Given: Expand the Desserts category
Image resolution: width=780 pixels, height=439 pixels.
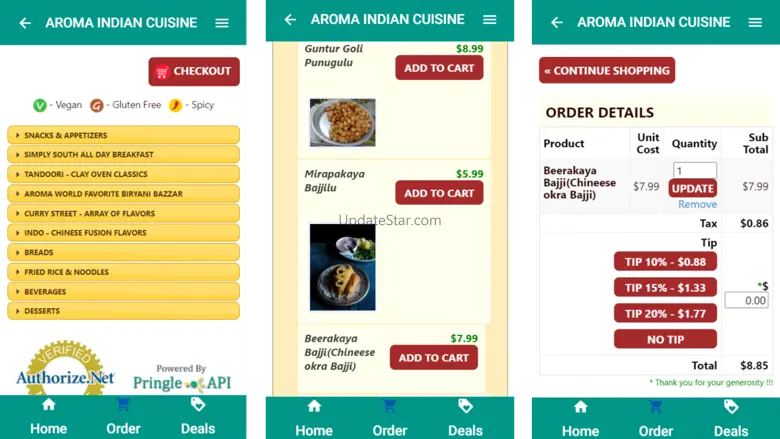Looking at the screenshot, I should [123, 311].
